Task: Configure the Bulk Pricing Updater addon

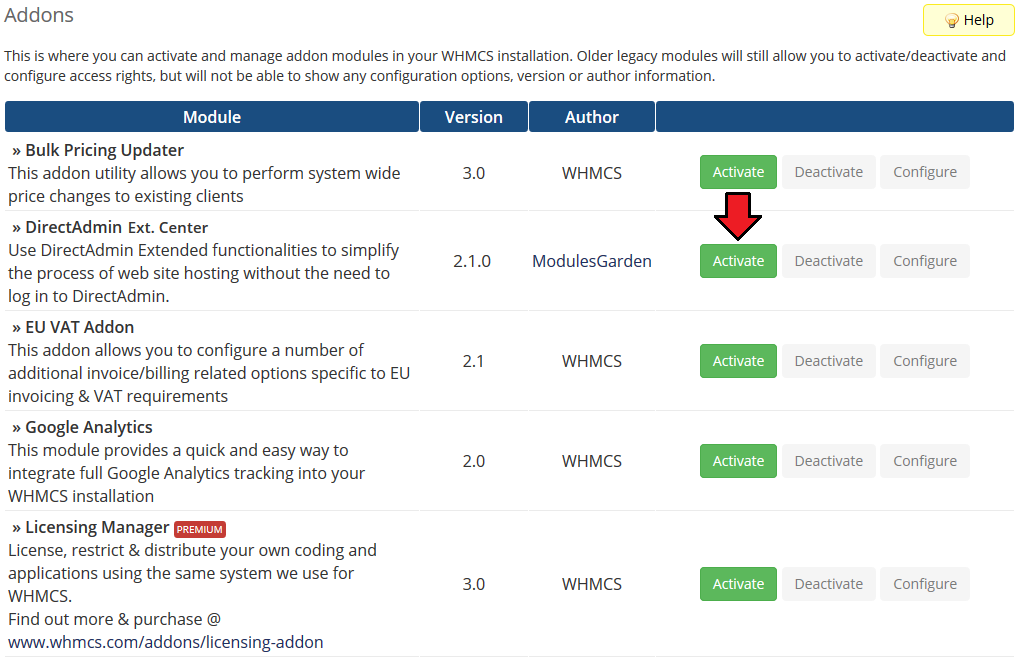Action: pos(925,172)
